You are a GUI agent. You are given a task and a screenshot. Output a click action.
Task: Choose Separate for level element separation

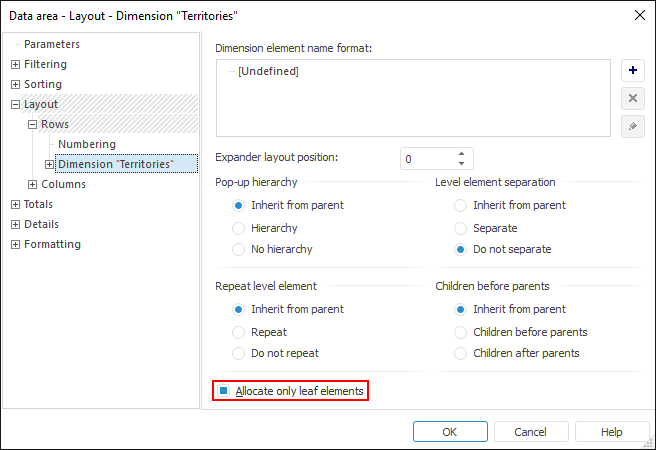tap(461, 227)
